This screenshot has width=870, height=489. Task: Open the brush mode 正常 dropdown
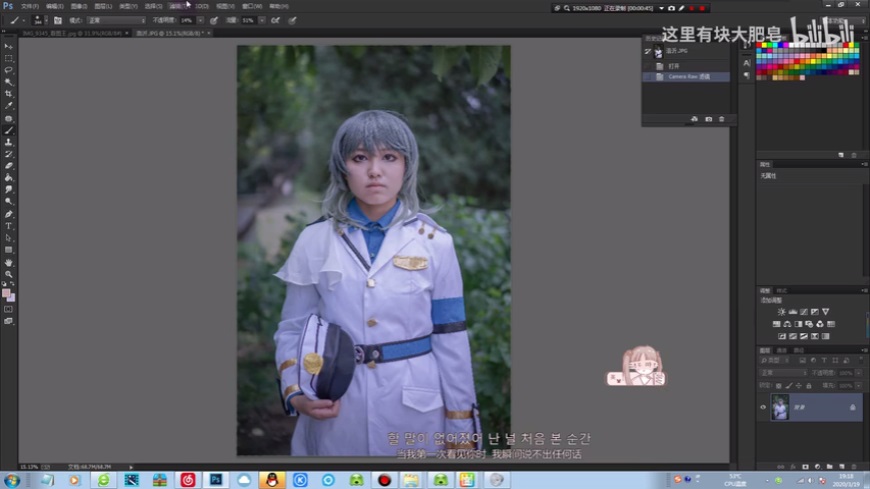coord(116,20)
